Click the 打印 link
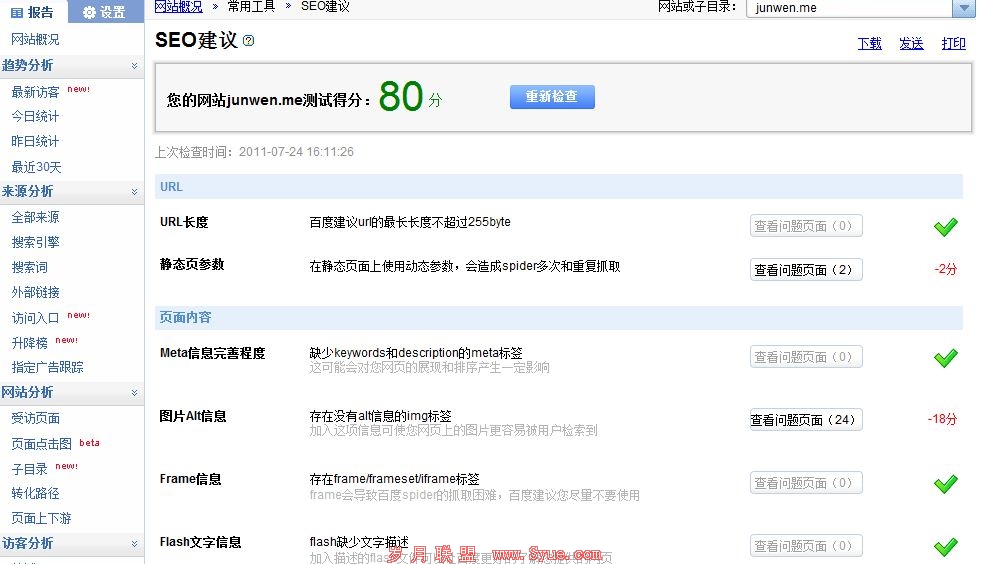The width and height of the screenshot is (986, 564). (x=953, y=44)
